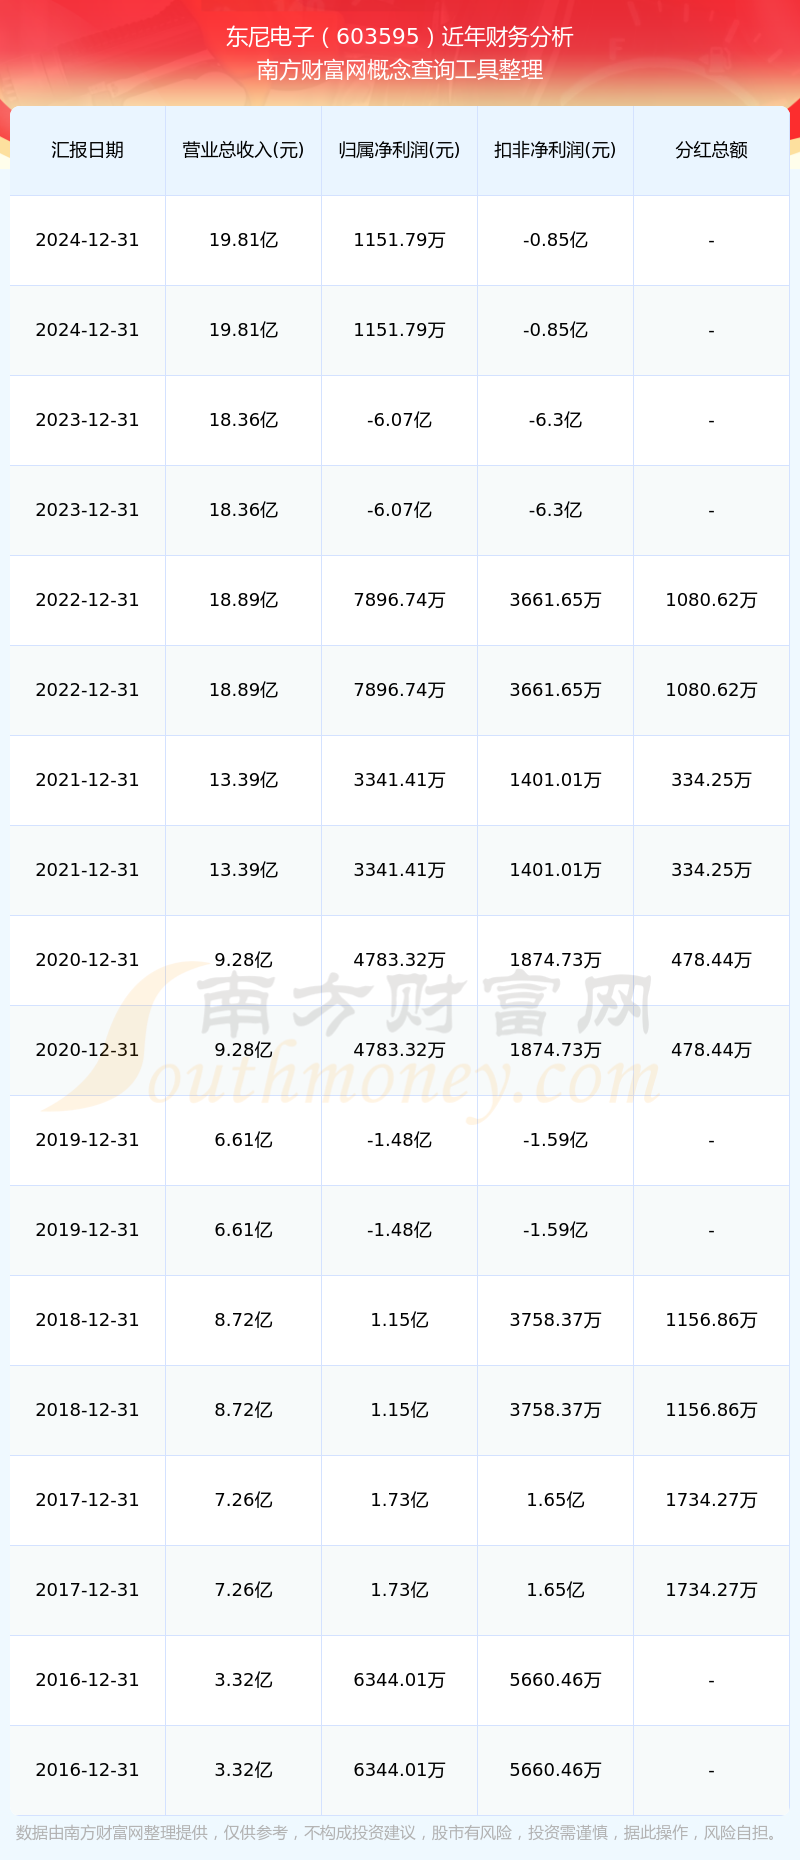Select the first -6.07亿 net profit cell
800x1860 pixels.
[399, 420]
